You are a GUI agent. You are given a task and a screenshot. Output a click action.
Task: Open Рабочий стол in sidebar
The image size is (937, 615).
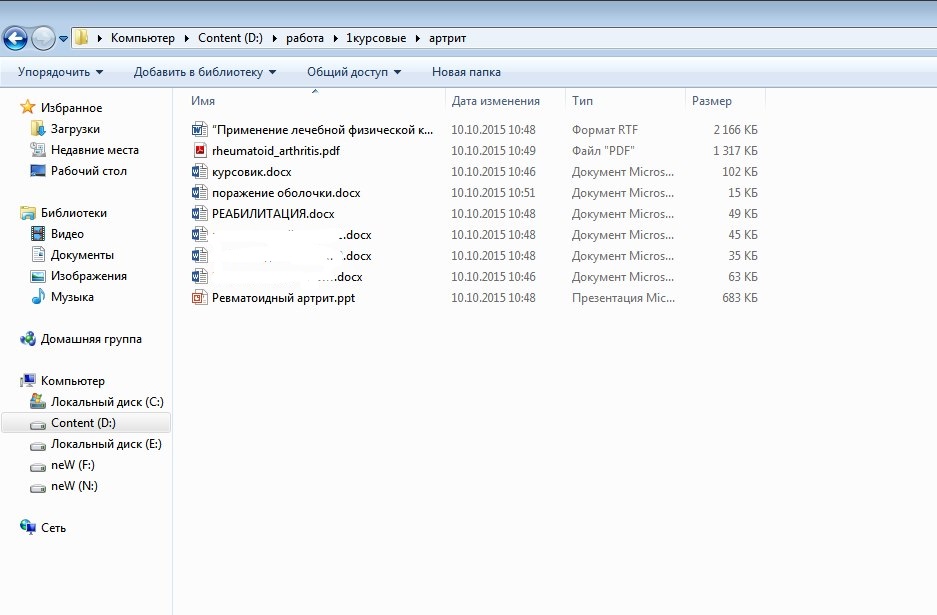pyautogui.click(x=88, y=170)
